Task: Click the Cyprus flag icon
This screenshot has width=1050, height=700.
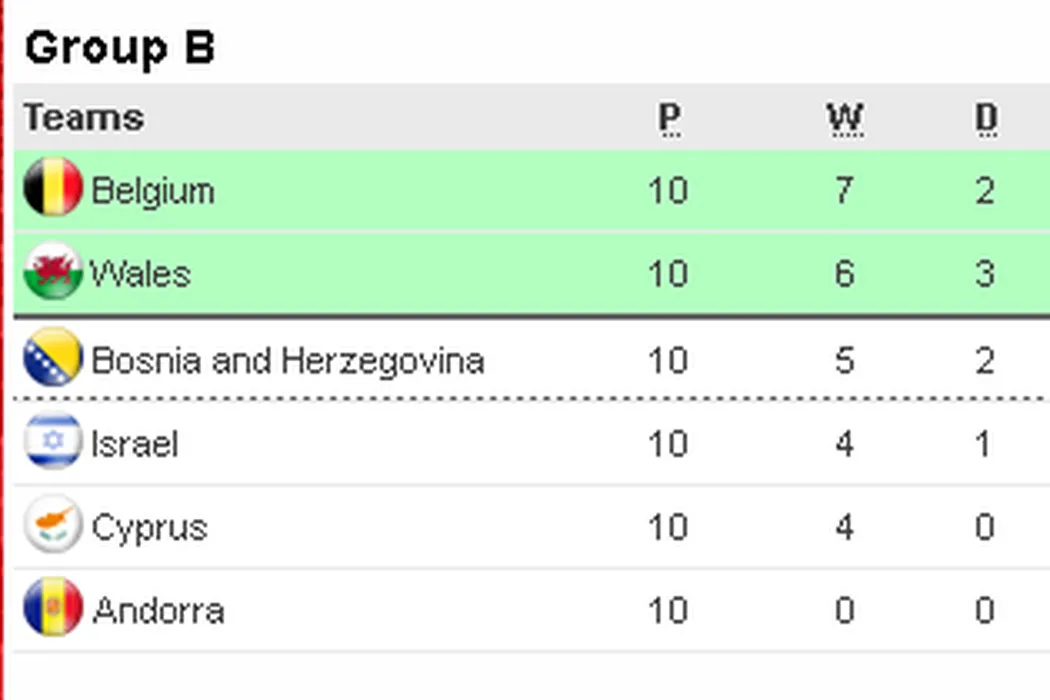Action: (52, 525)
